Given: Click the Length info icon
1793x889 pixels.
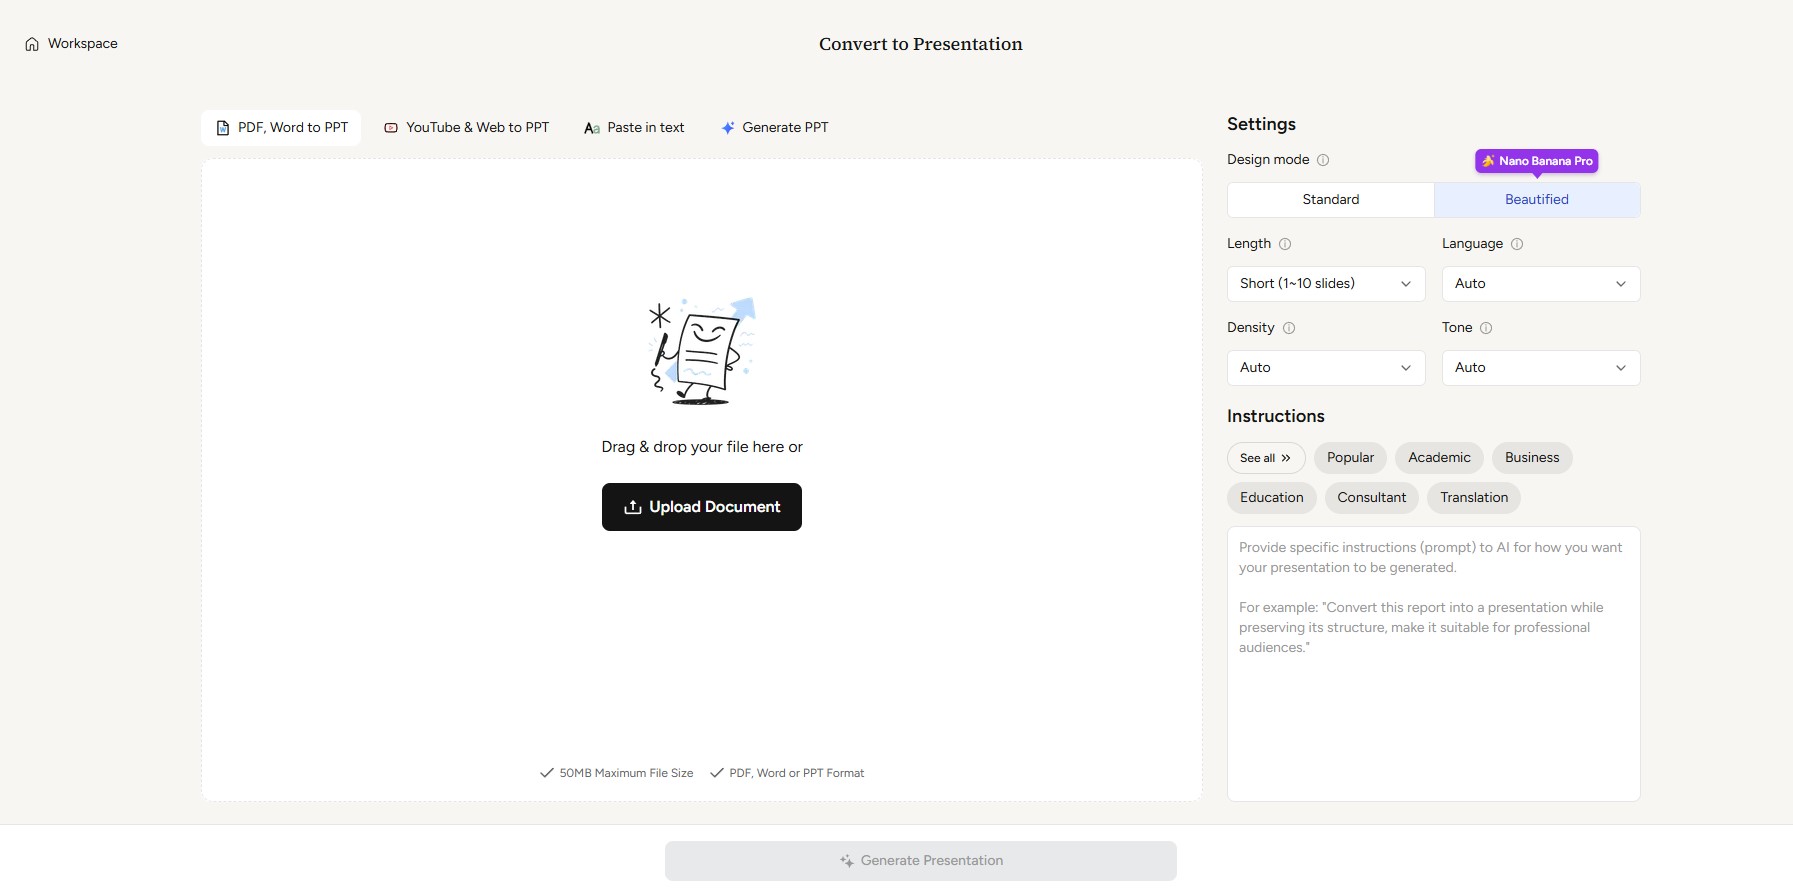Looking at the screenshot, I should [1285, 244].
